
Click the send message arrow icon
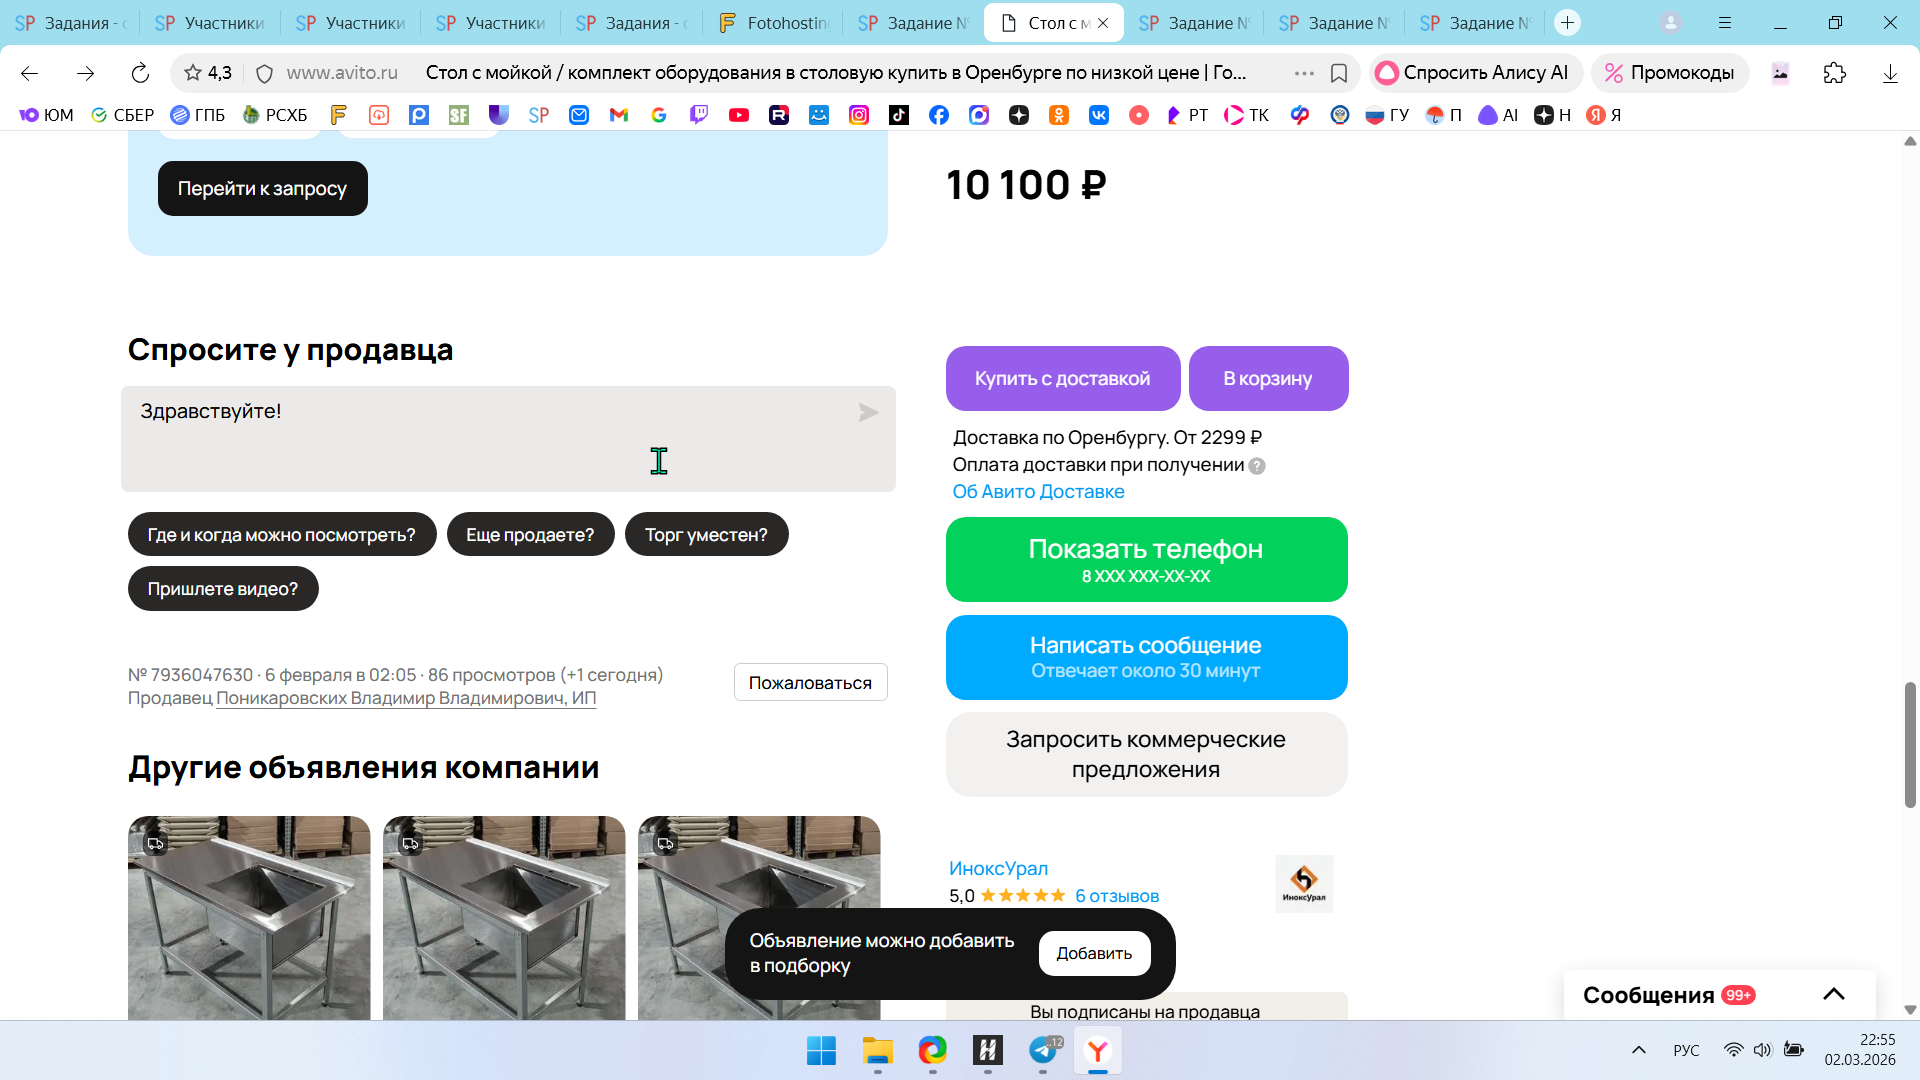point(868,413)
